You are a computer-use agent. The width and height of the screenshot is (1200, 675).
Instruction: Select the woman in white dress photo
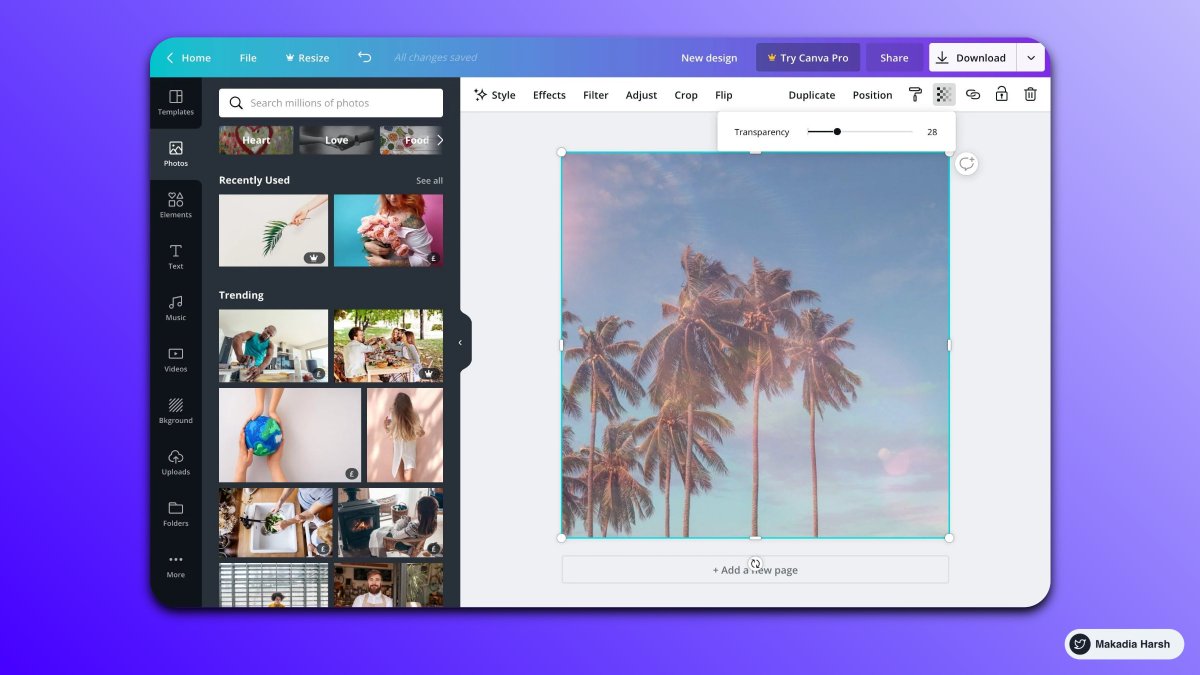(x=405, y=435)
